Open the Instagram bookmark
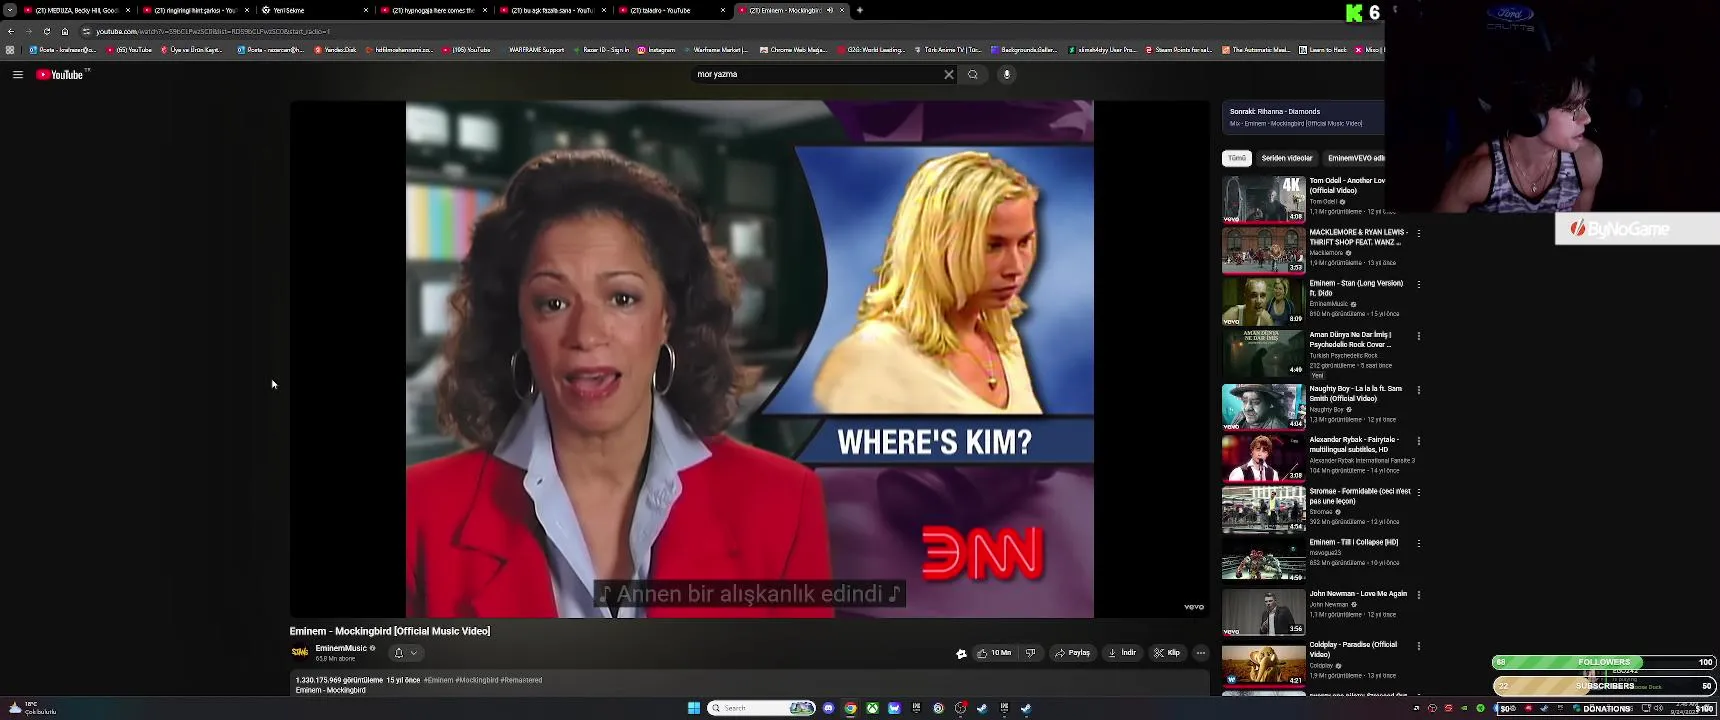The width and height of the screenshot is (1720, 720). [656, 49]
